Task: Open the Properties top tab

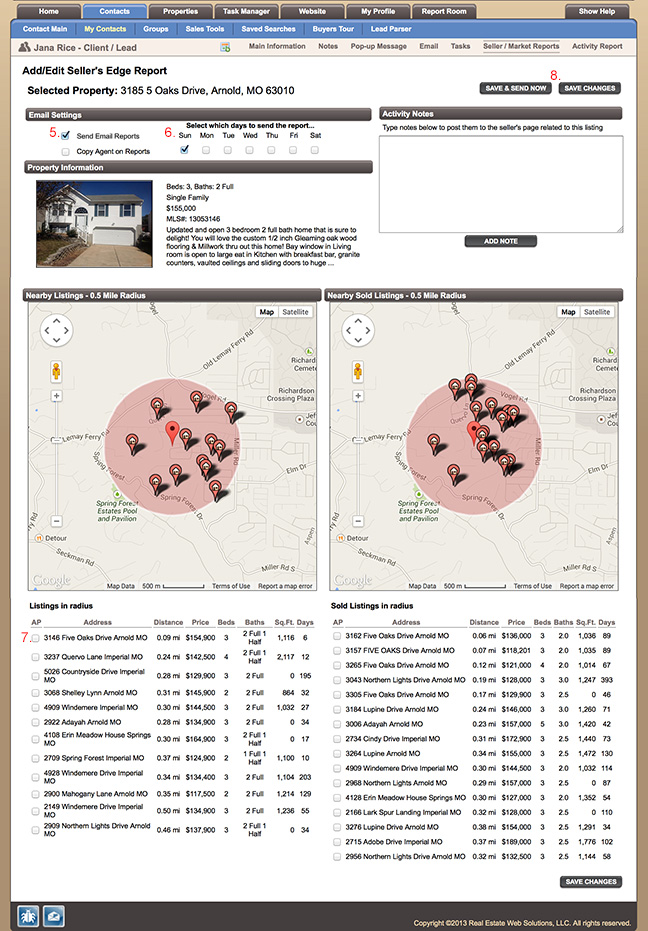Action: tap(181, 11)
